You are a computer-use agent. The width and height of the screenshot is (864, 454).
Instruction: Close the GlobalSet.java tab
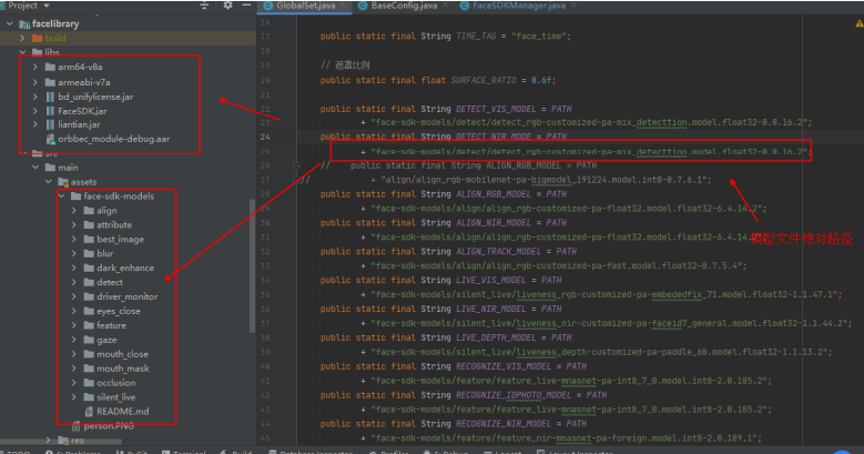coord(344,6)
